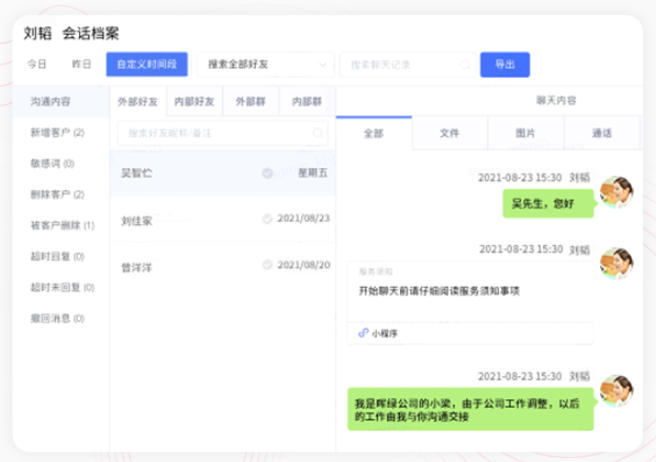This screenshot has width=656, height=462.
Task: Click the chat record search magnifier icon
Action: pyautogui.click(x=465, y=64)
